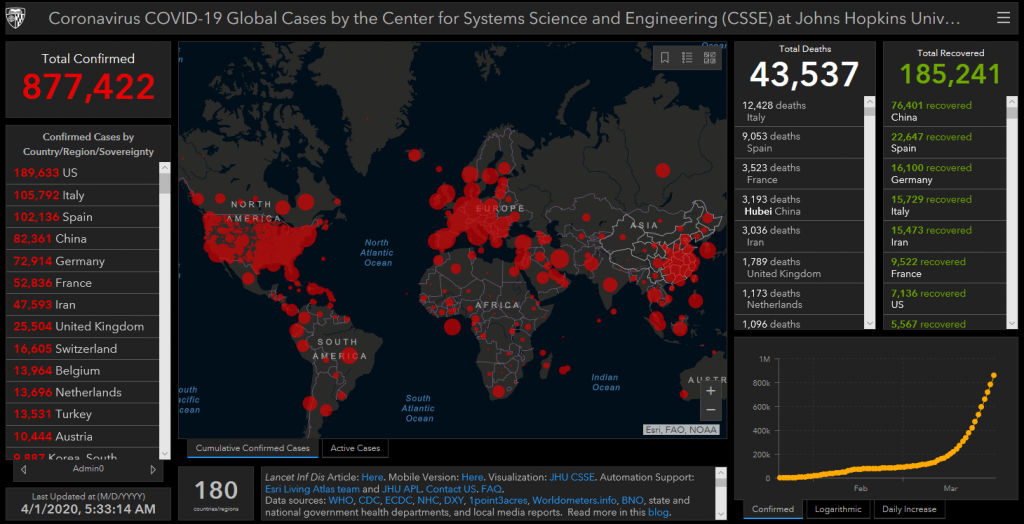The height and width of the screenshot is (524, 1024).
Task: Click the data sources text panel scrollbar
Action: 720,493
